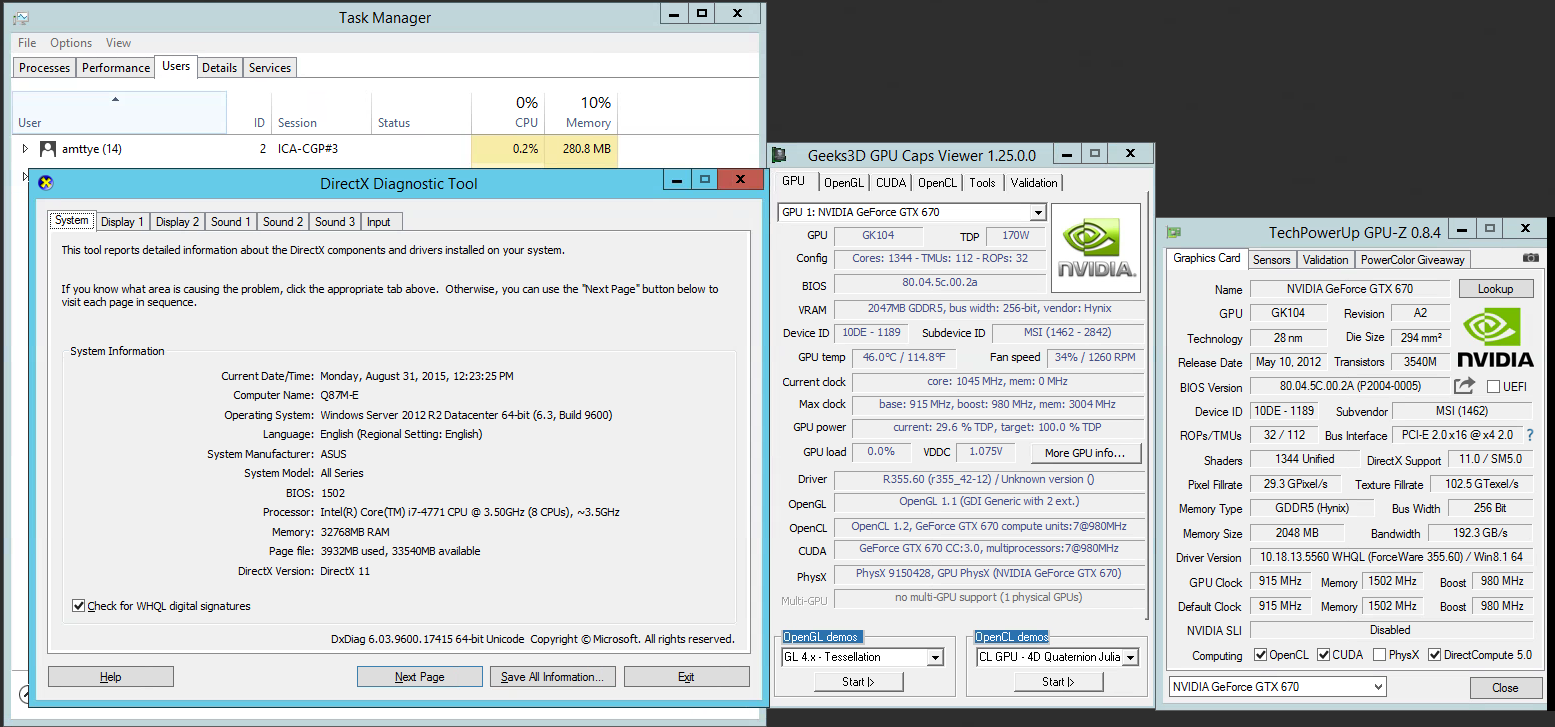Switch to Tools tab in GPU Caps Viewer
Screen dimensions: 1555x727
[982, 183]
